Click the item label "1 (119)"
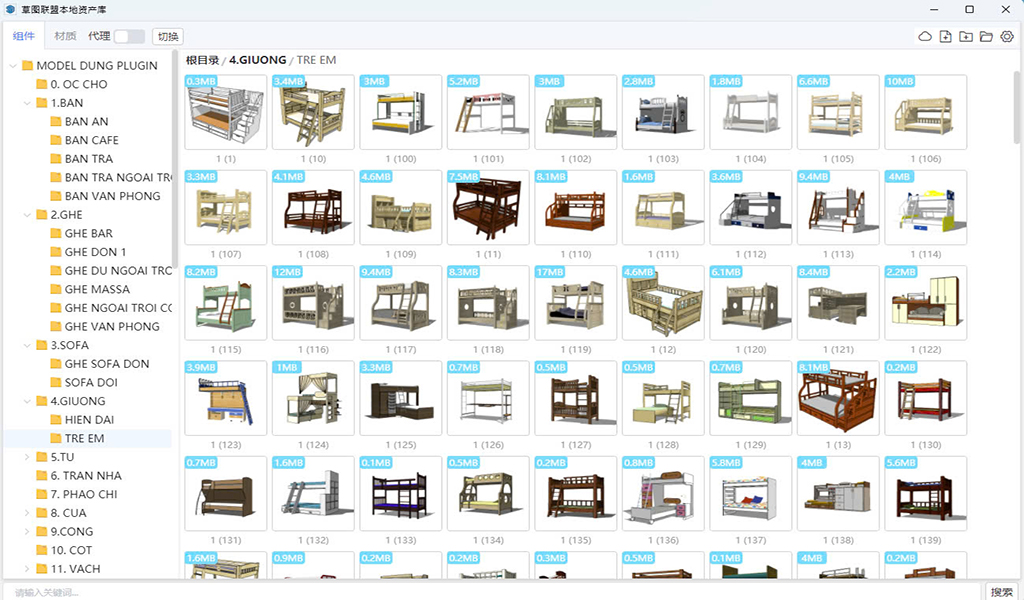Screen dimensions: 1024x600 point(576,350)
